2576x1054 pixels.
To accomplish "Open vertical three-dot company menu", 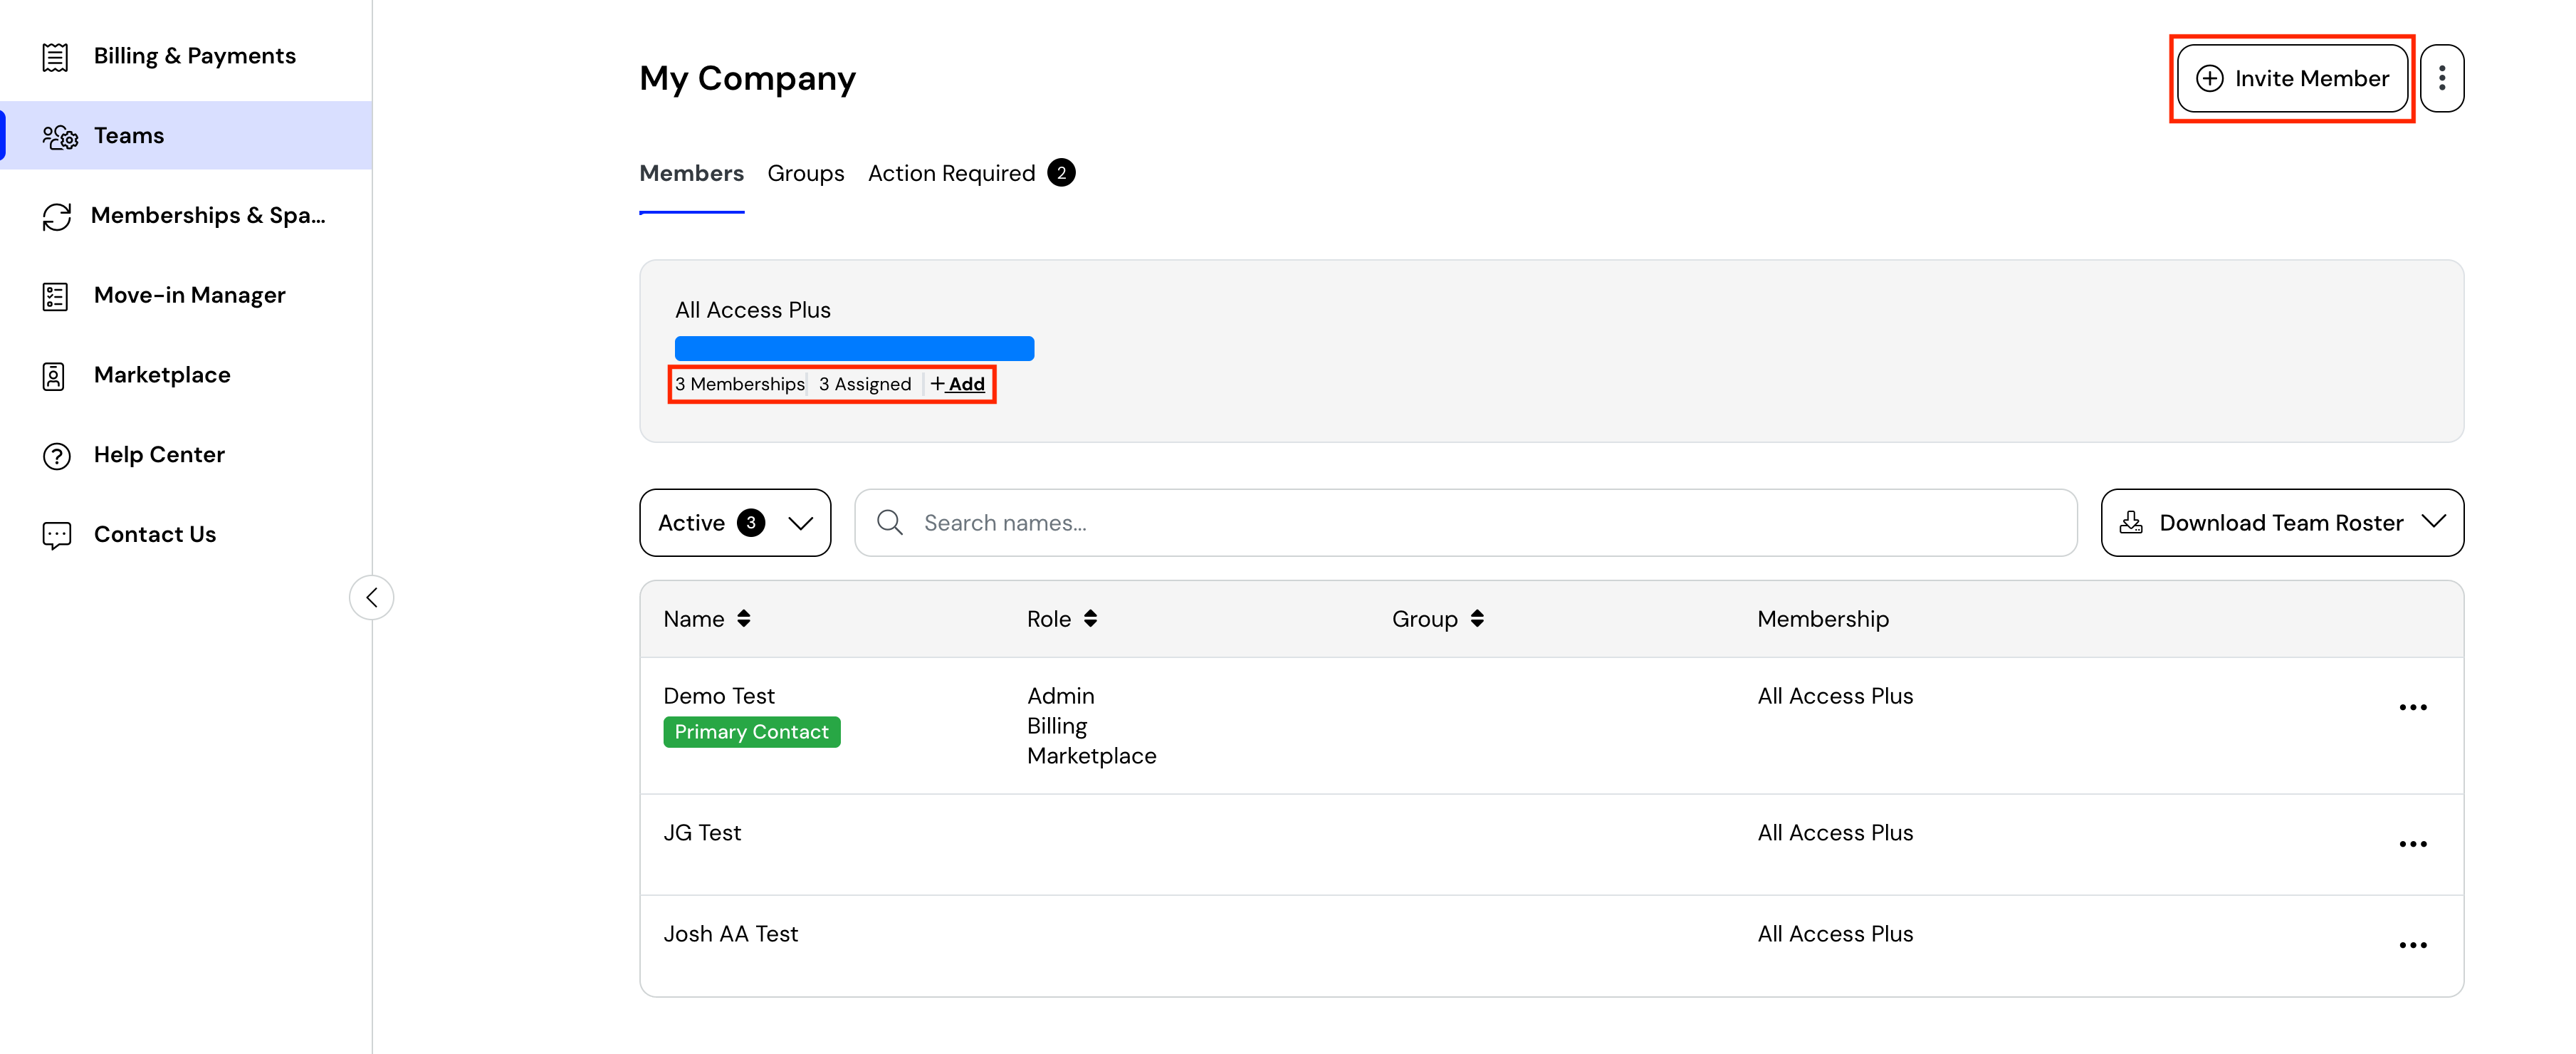I will [2442, 78].
